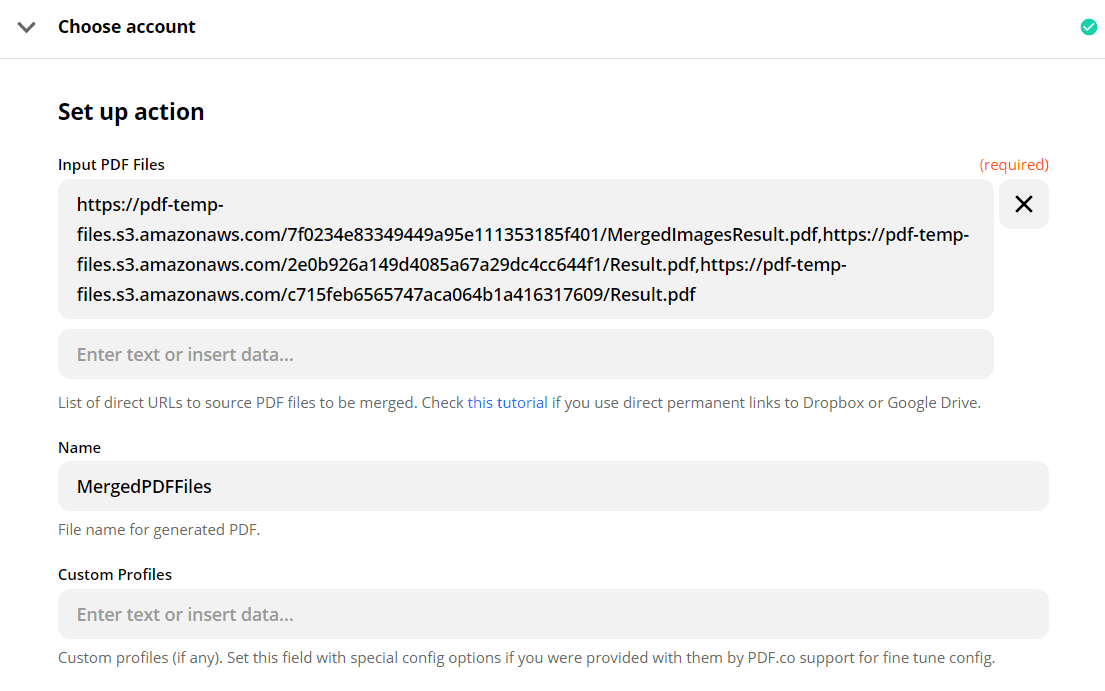
Task: Click the Name field containing MergedPDFFiles
Action: 552,486
